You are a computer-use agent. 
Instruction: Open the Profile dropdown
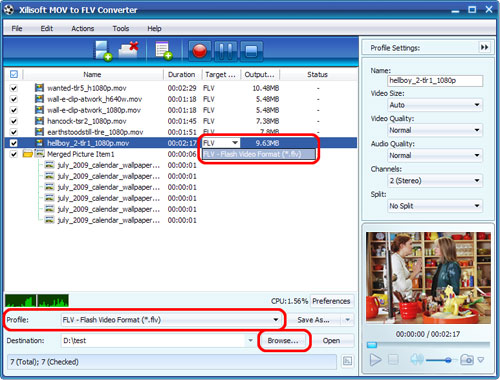point(171,320)
